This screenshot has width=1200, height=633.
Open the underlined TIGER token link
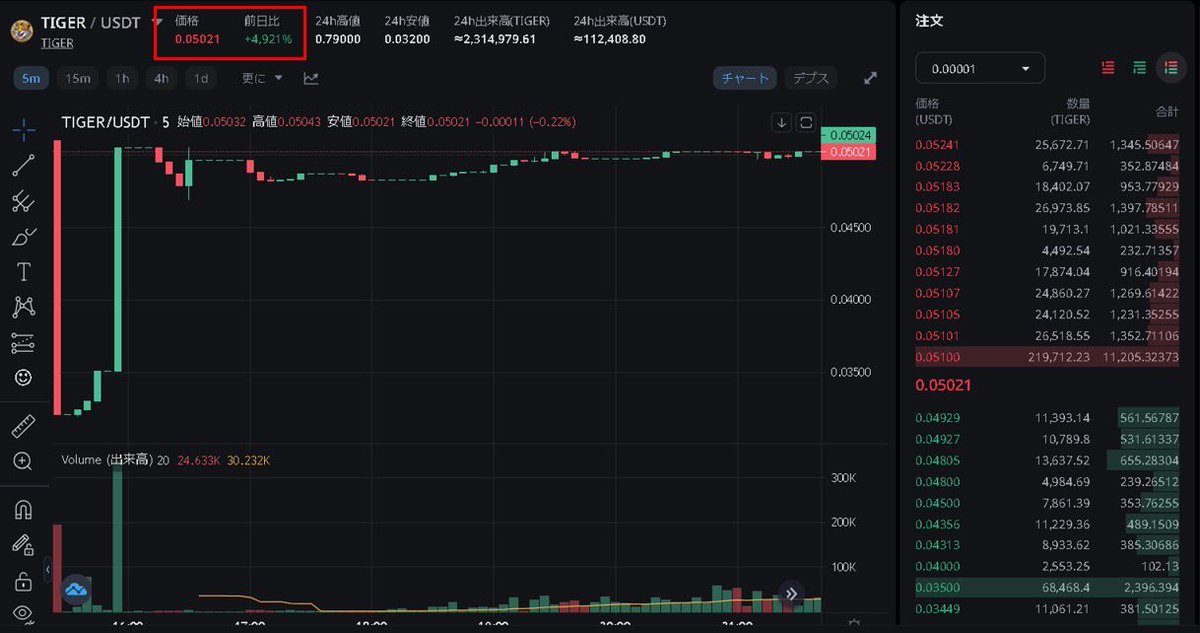(57, 43)
